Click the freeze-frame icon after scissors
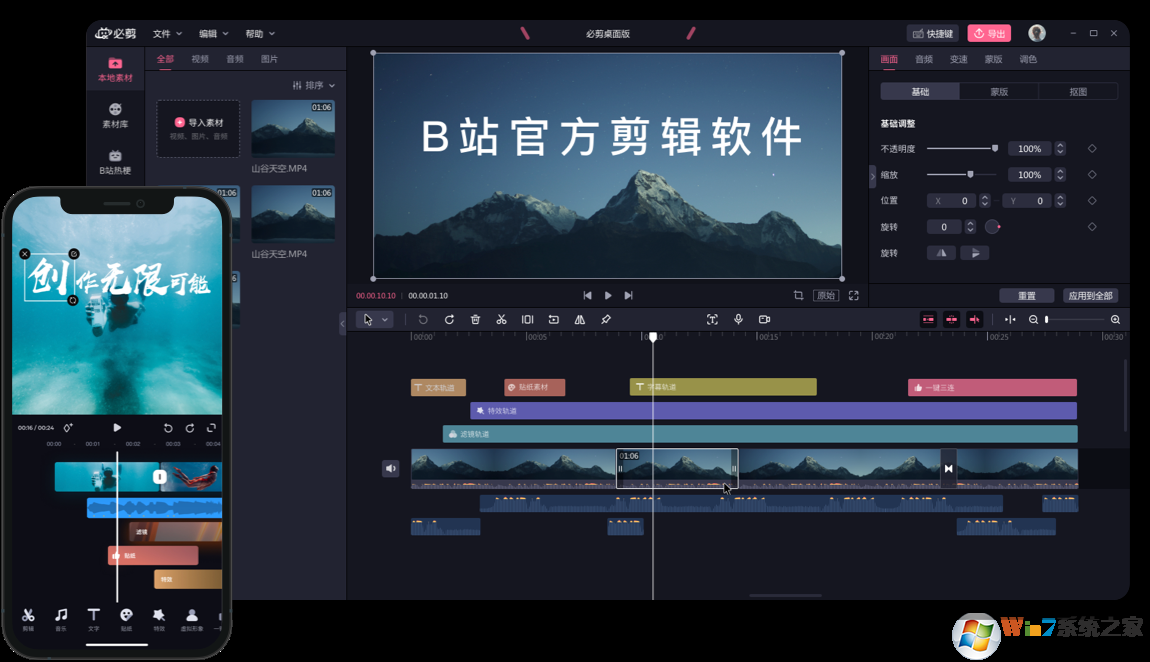The height and width of the screenshot is (662, 1150). pos(527,320)
